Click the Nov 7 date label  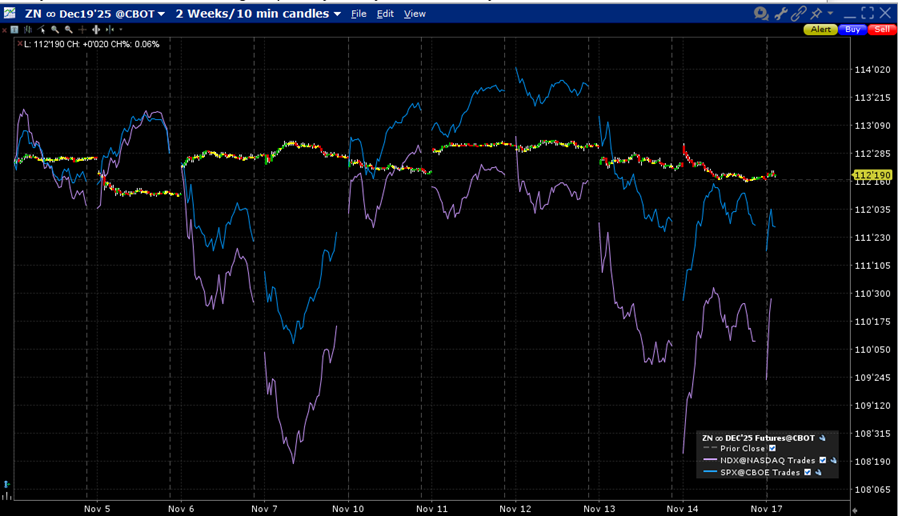pos(264,509)
